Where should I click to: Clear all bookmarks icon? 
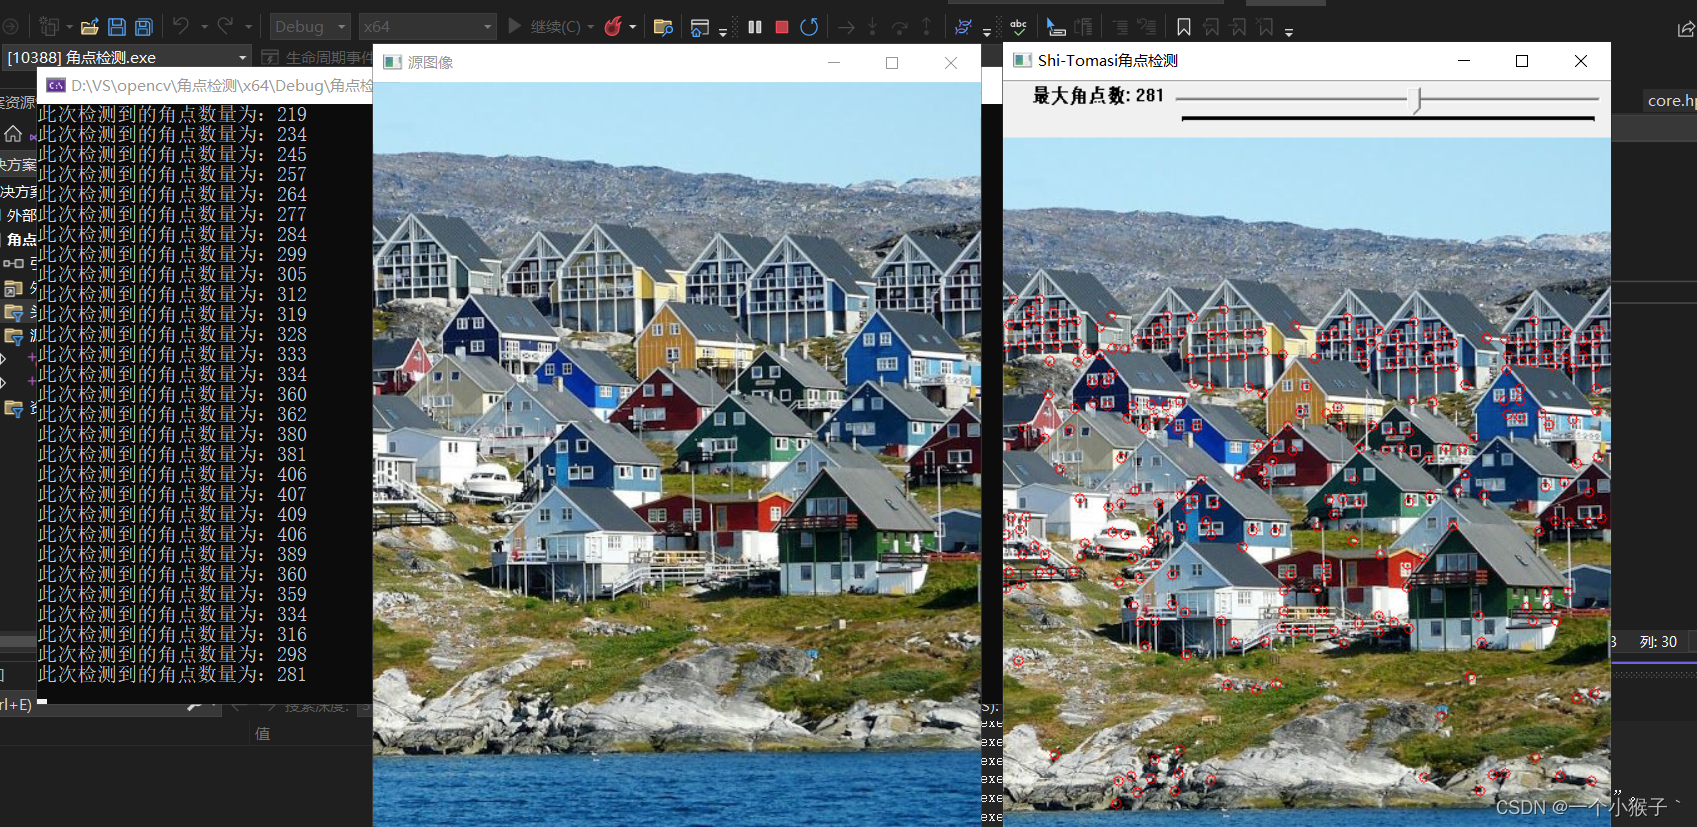[x=1266, y=27]
